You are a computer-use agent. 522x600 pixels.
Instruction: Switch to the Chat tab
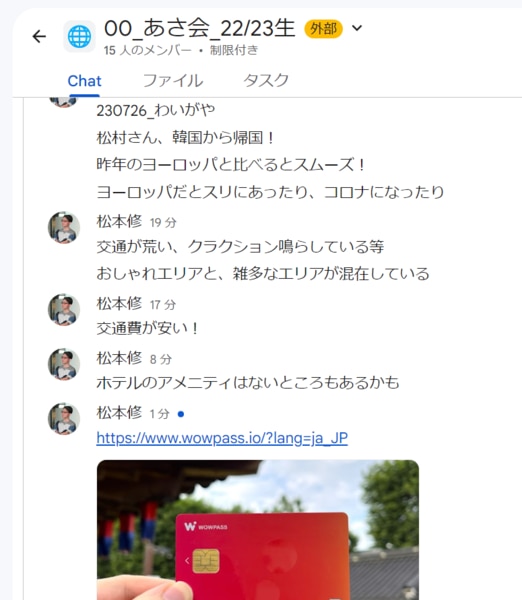coord(84,81)
